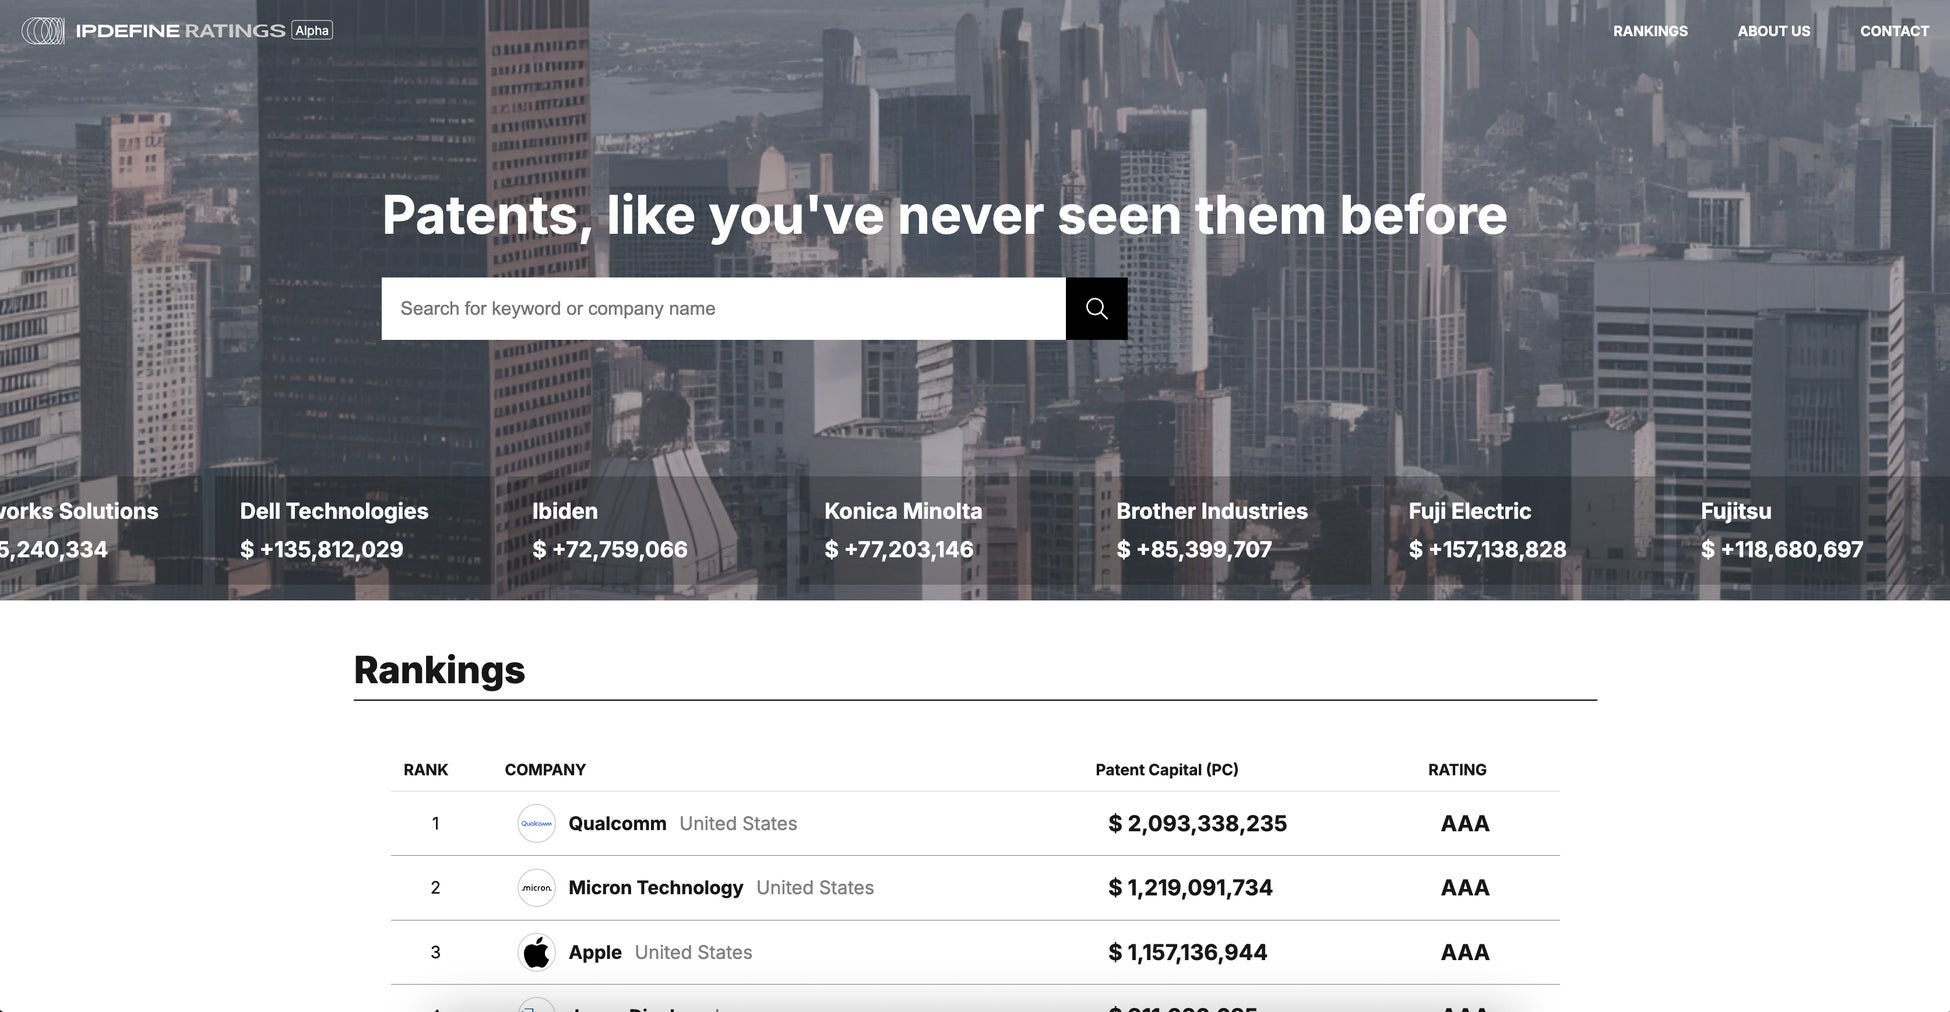Open the About Us page
This screenshot has width=1950, height=1012.
[x=1773, y=31]
